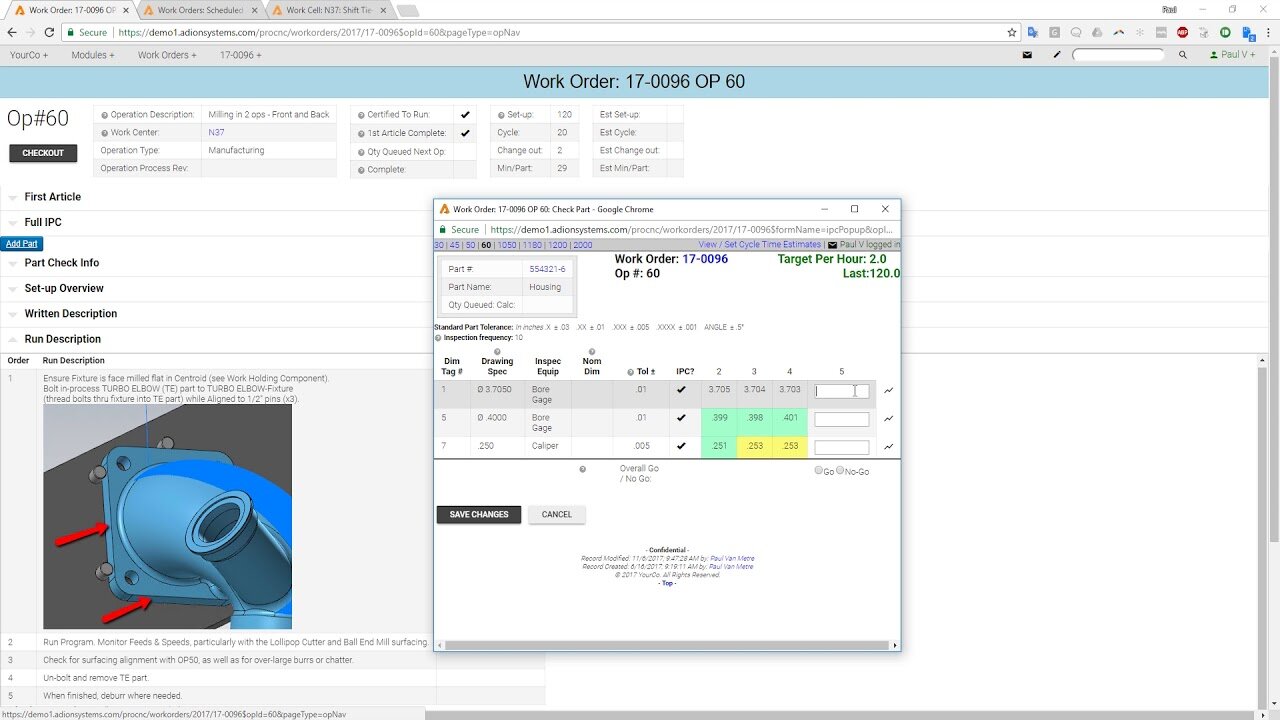Switch to Work Orders: Scheduled tab

click(200, 10)
